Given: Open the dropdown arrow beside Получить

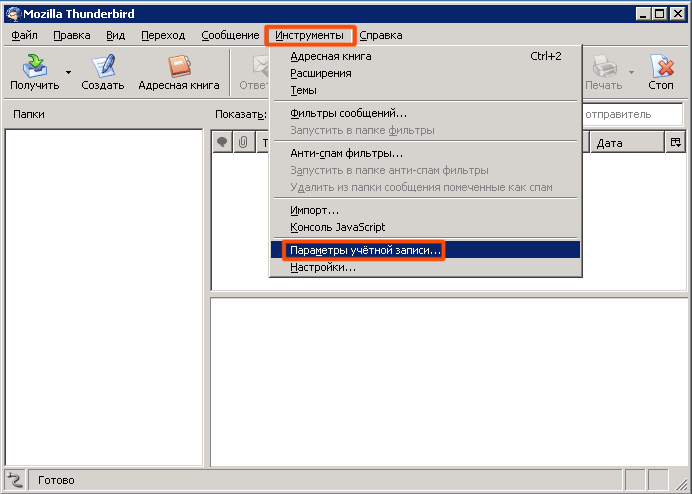Looking at the screenshot, I should (x=68, y=72).
